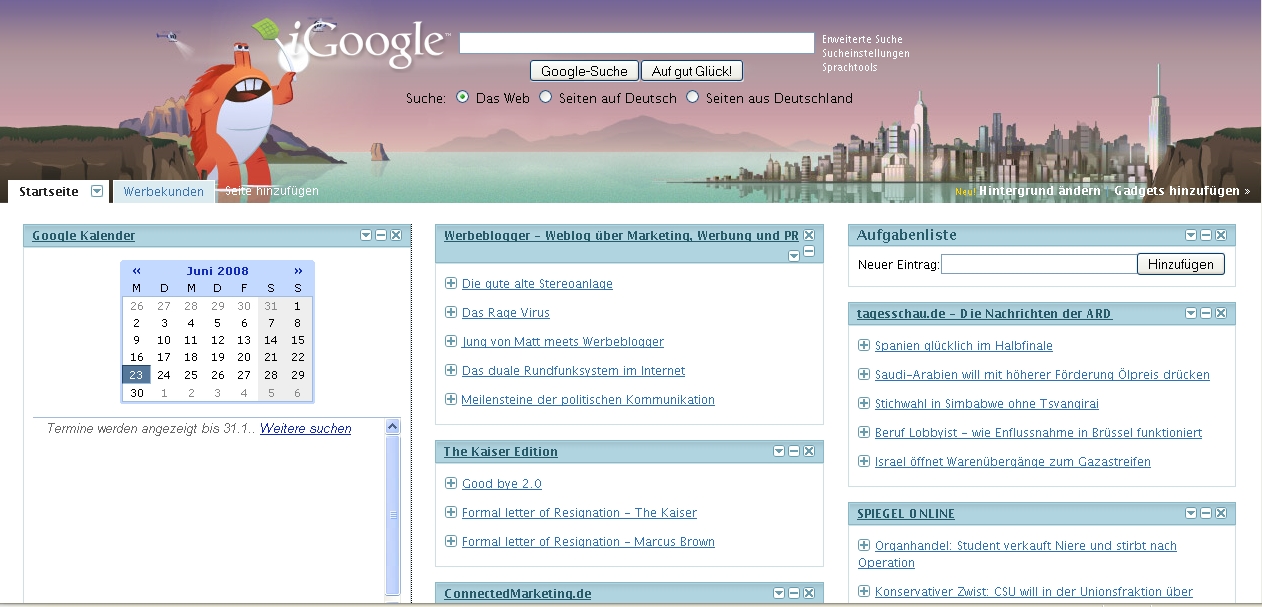Screen dimensions: 1262x607
Task: Close the SPIEGEL ONLINE gadget
Action: 1221,513
